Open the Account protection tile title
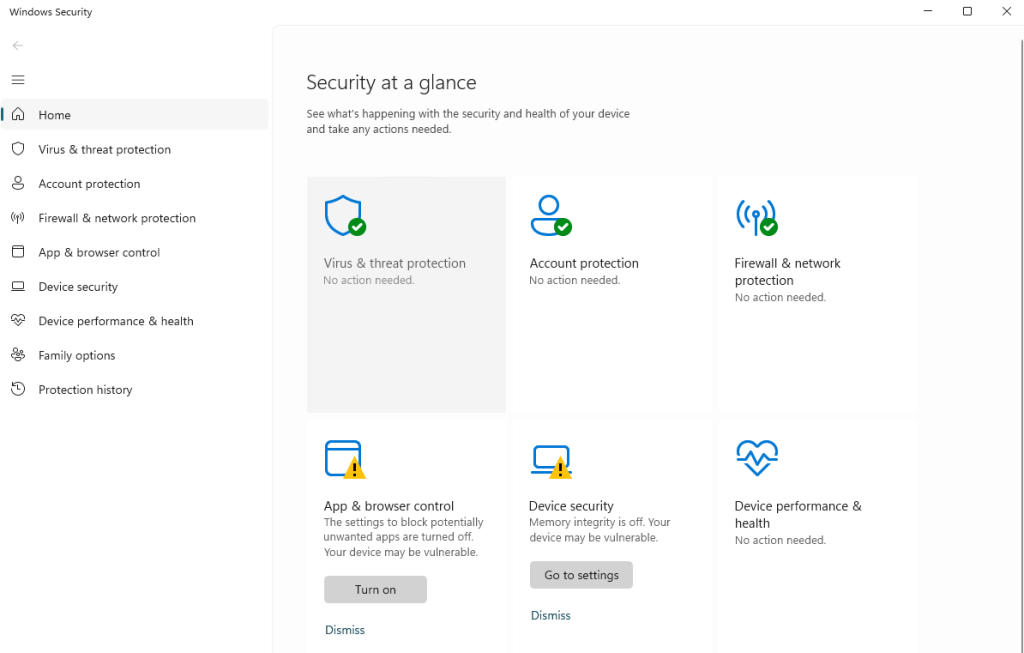 click(x=584, y=263)
